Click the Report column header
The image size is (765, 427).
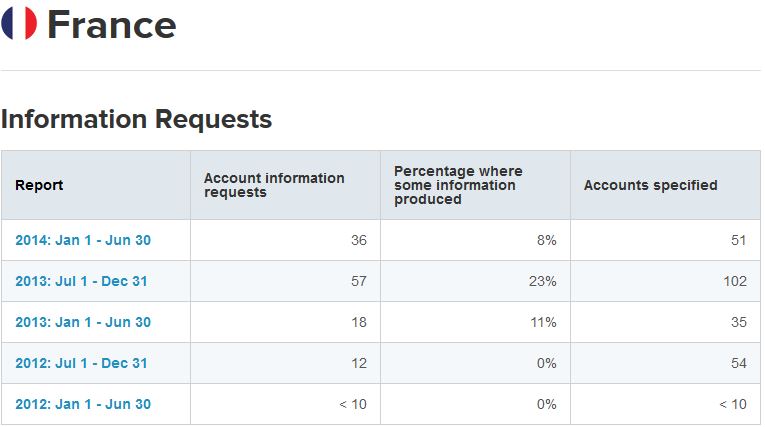(x=39, y=185)
